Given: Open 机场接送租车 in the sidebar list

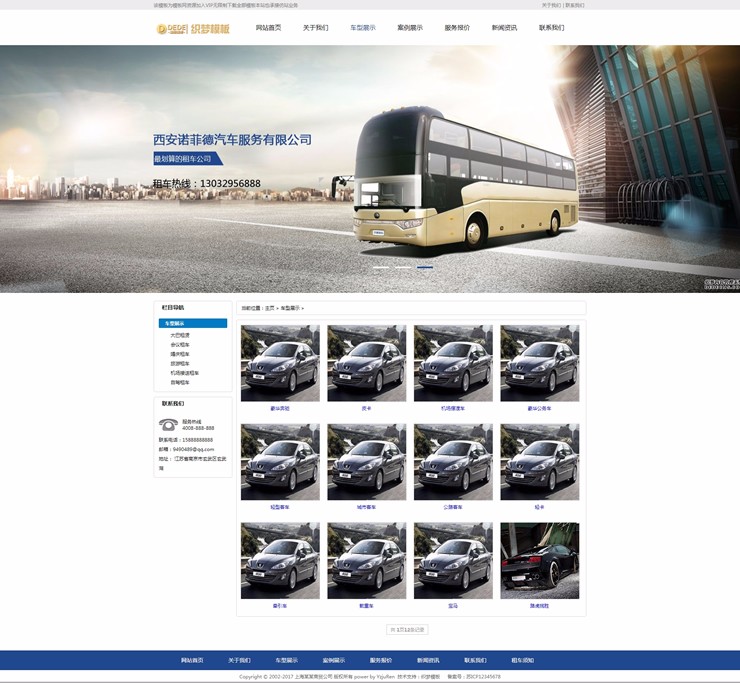Looking at the screenshot, I should coord(185,373).
